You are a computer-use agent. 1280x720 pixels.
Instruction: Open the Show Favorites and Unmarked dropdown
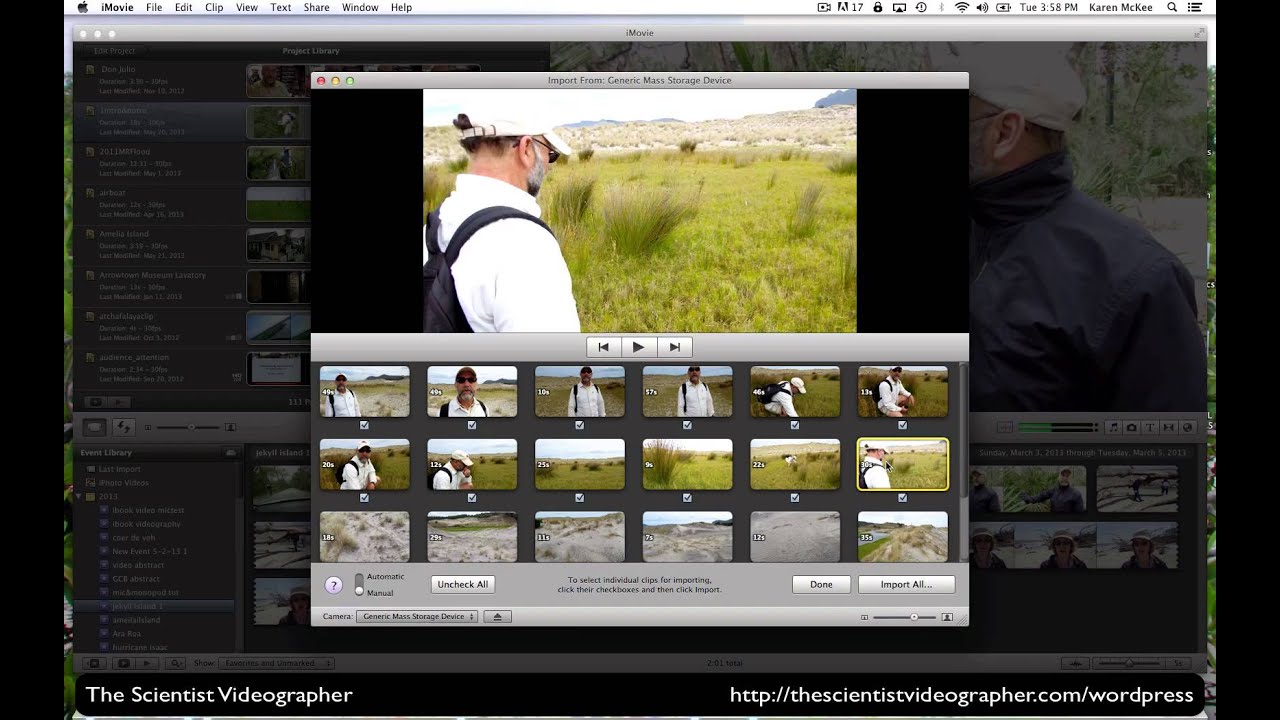point(276,663)
